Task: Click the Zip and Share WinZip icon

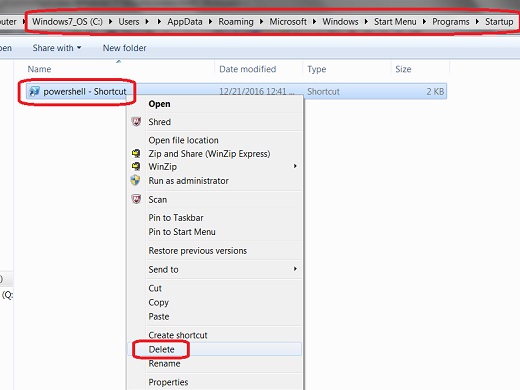Action: pos(136,153)
